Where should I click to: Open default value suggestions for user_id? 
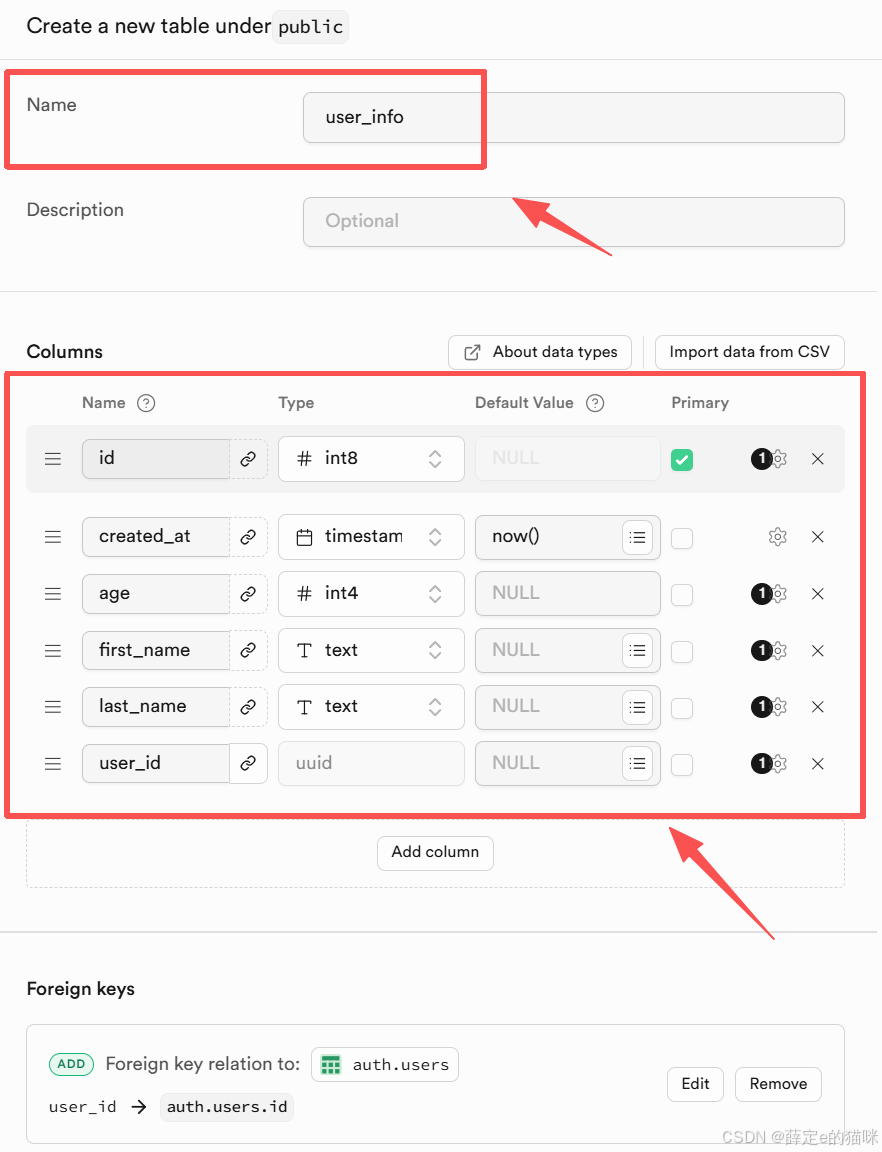click(x=637, y=764)
